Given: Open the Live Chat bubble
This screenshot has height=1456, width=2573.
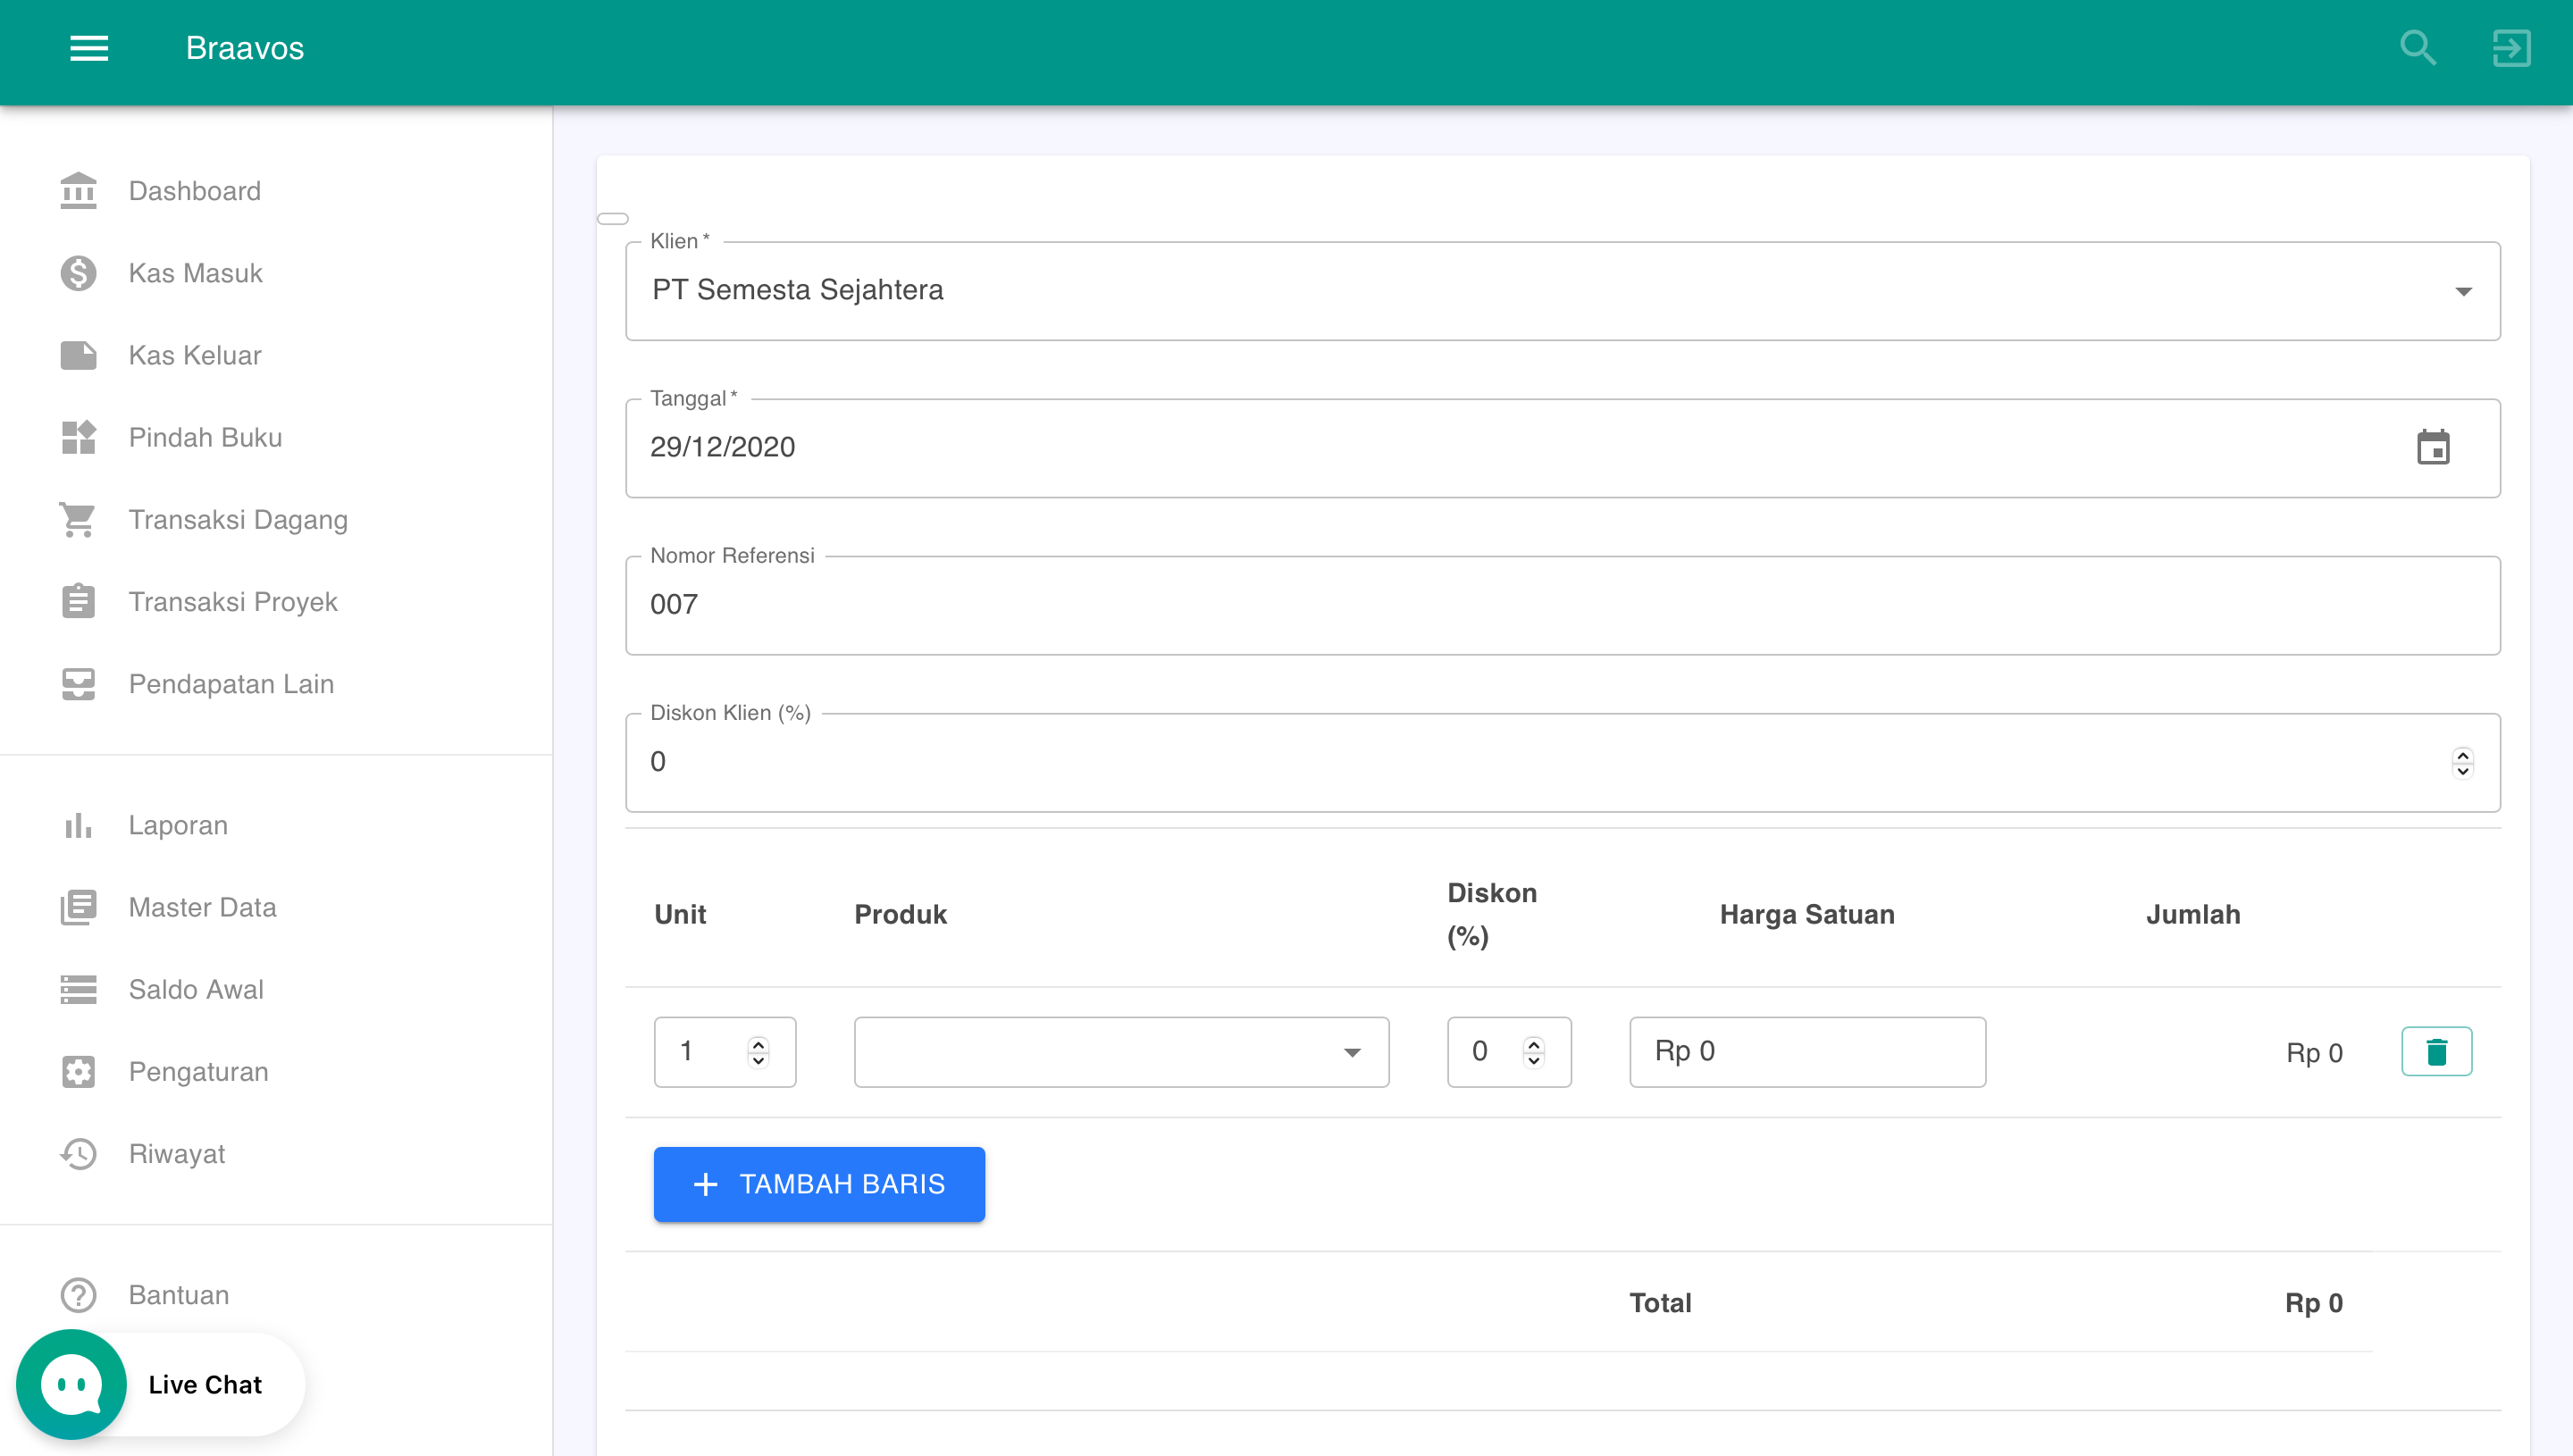Looking at the screenshot, I should pos(72,1384).
